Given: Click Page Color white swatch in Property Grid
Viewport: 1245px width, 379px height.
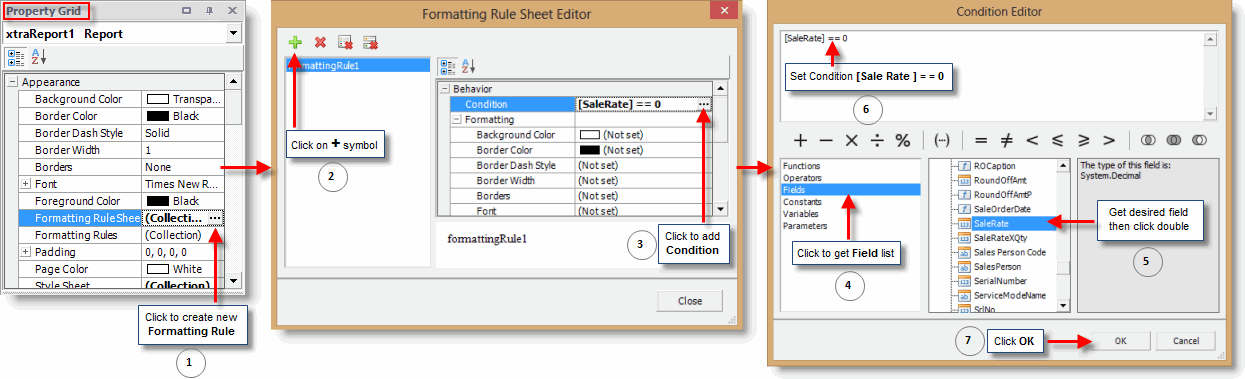Looking at the screenshot, I should pos(157,269).
